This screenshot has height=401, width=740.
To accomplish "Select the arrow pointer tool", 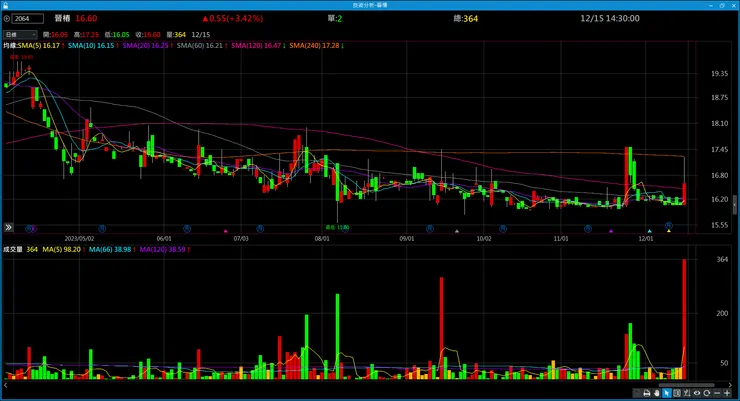I will [667, 393].
